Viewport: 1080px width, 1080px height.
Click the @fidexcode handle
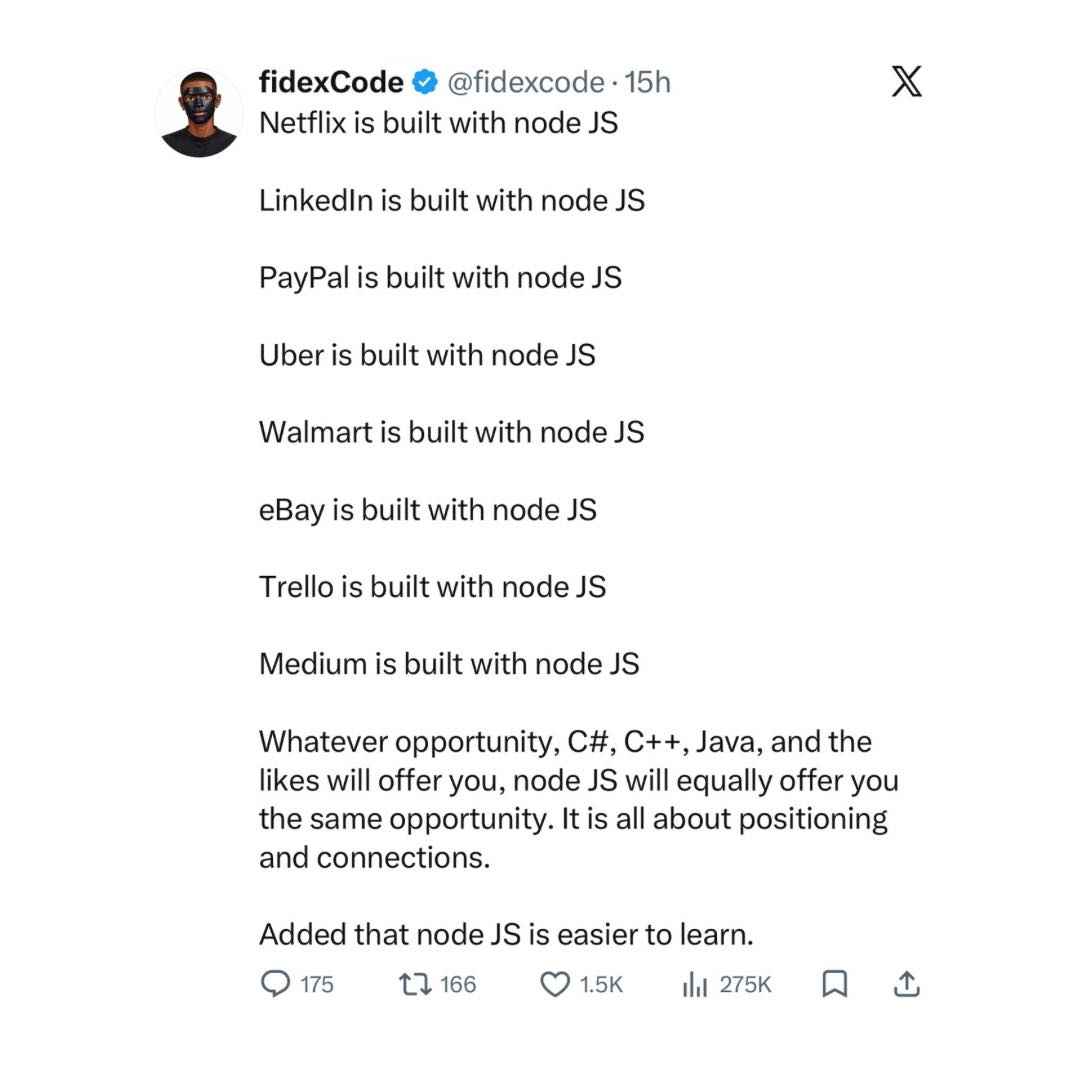[525, 82]
